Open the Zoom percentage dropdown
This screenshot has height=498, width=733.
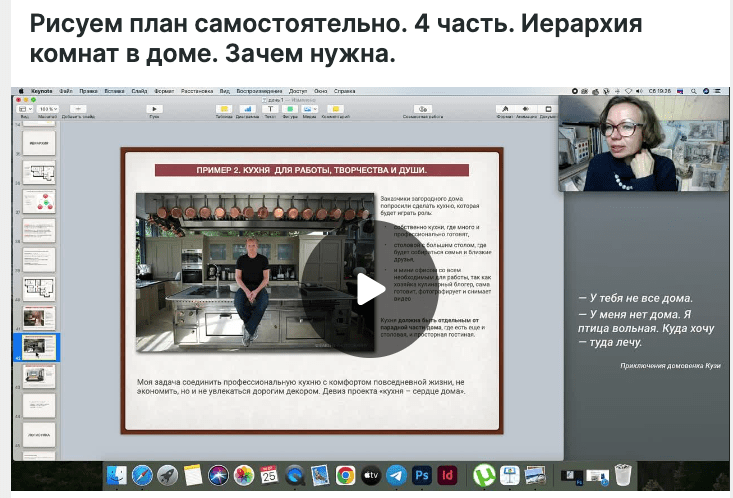tap(48, 108)
